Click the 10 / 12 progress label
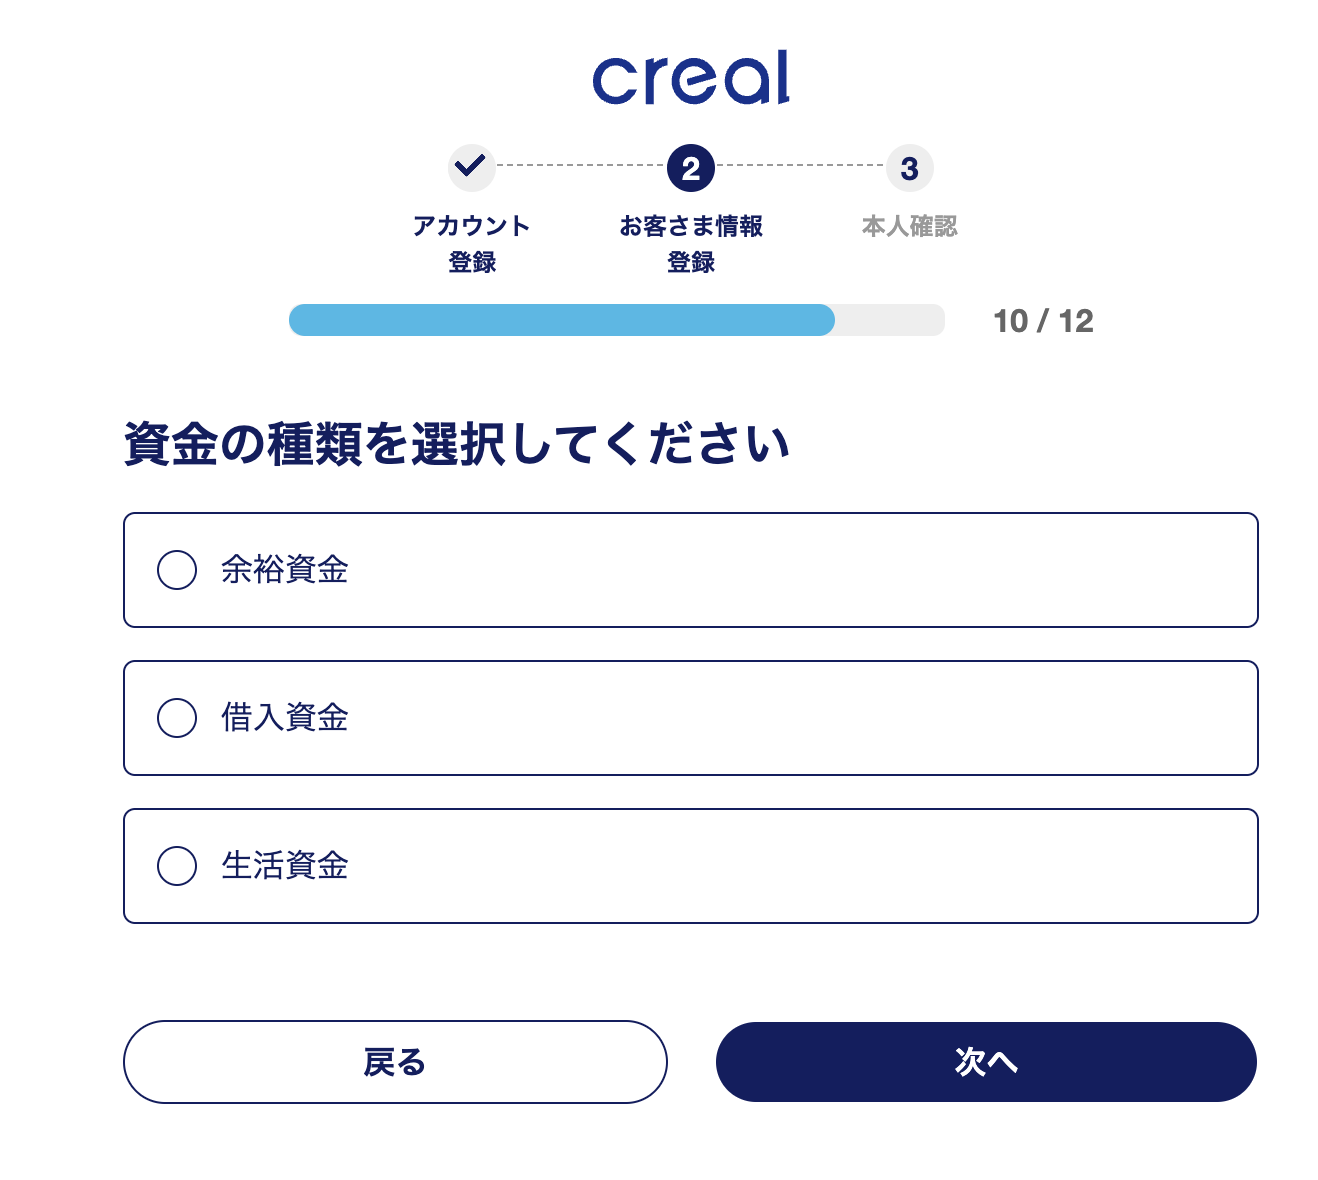1318x1180 pixels. click(1044, 320)
